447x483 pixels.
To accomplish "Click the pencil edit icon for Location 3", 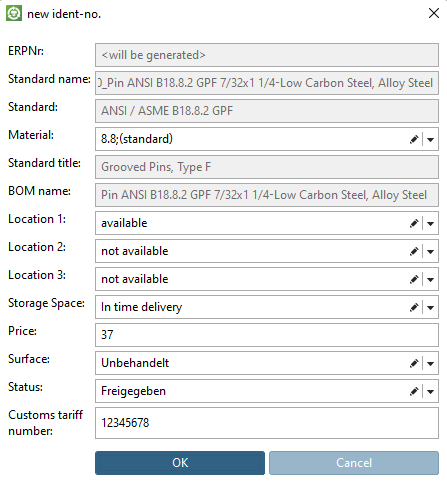I will [414, 279].
